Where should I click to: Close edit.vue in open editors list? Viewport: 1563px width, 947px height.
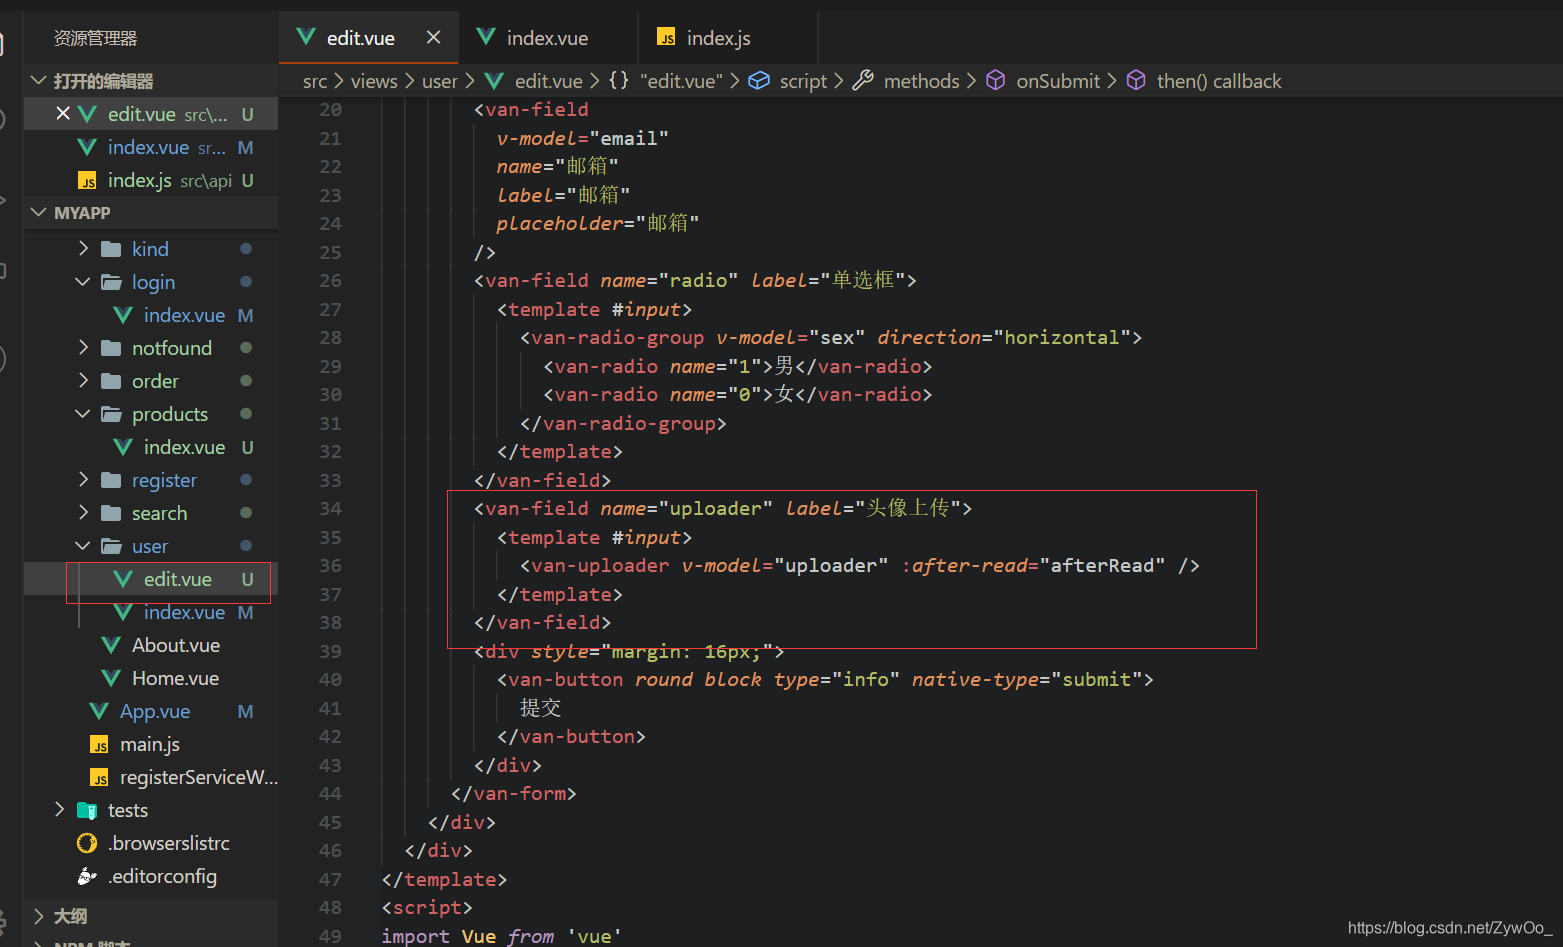(x=63, y=113)
